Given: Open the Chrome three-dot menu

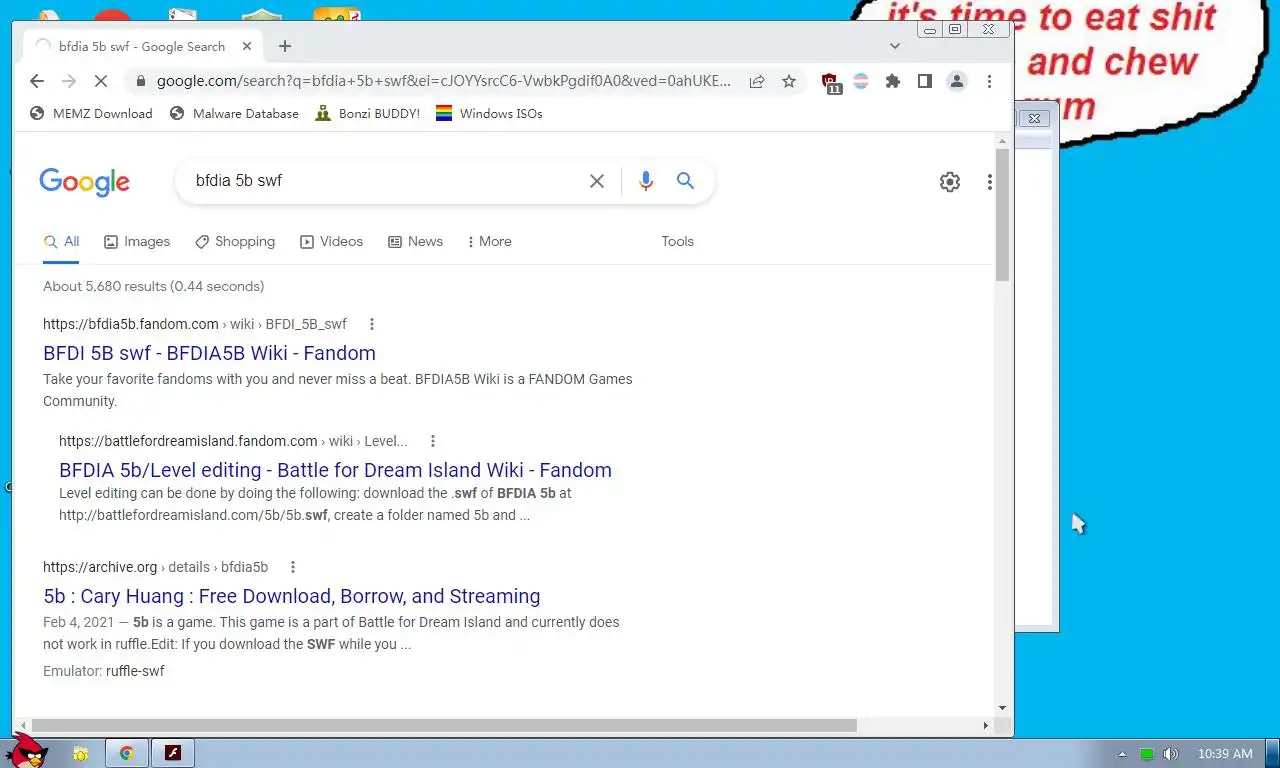Looking at the screenshot, I should 989,82.
